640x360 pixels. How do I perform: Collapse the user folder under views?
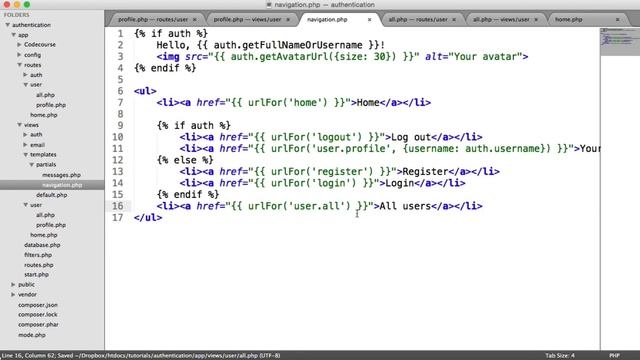click(25, 205)
